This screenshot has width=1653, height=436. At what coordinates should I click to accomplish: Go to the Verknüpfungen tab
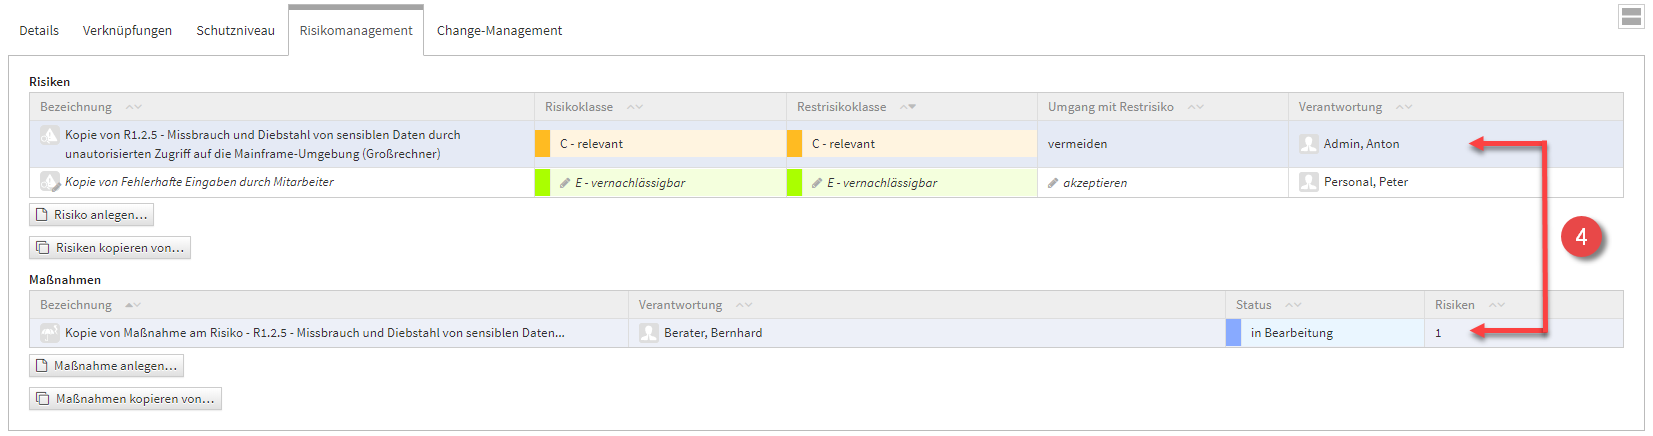(127, 31)
